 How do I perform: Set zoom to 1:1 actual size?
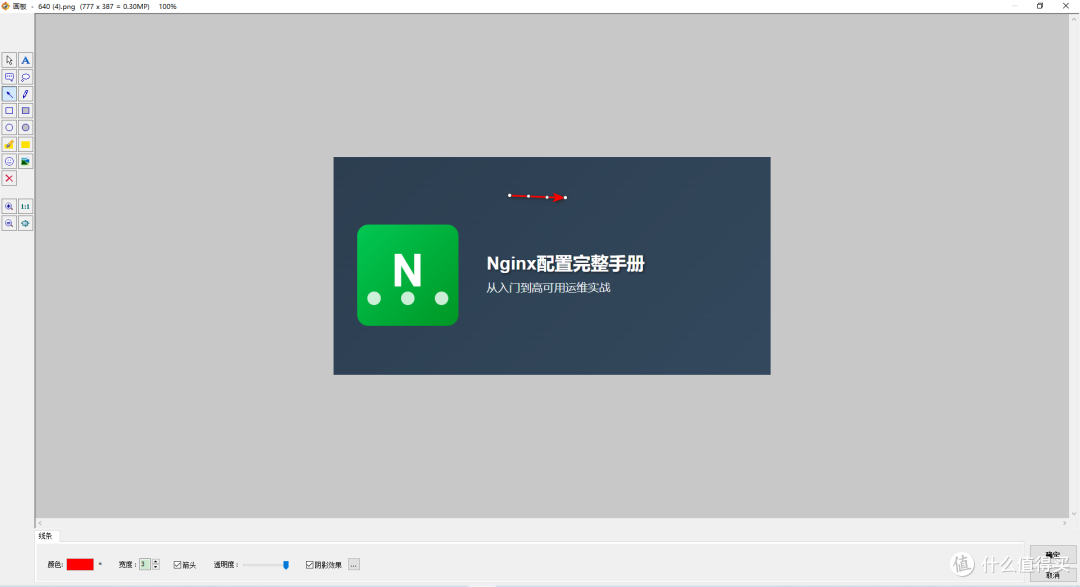coord(25,207)
